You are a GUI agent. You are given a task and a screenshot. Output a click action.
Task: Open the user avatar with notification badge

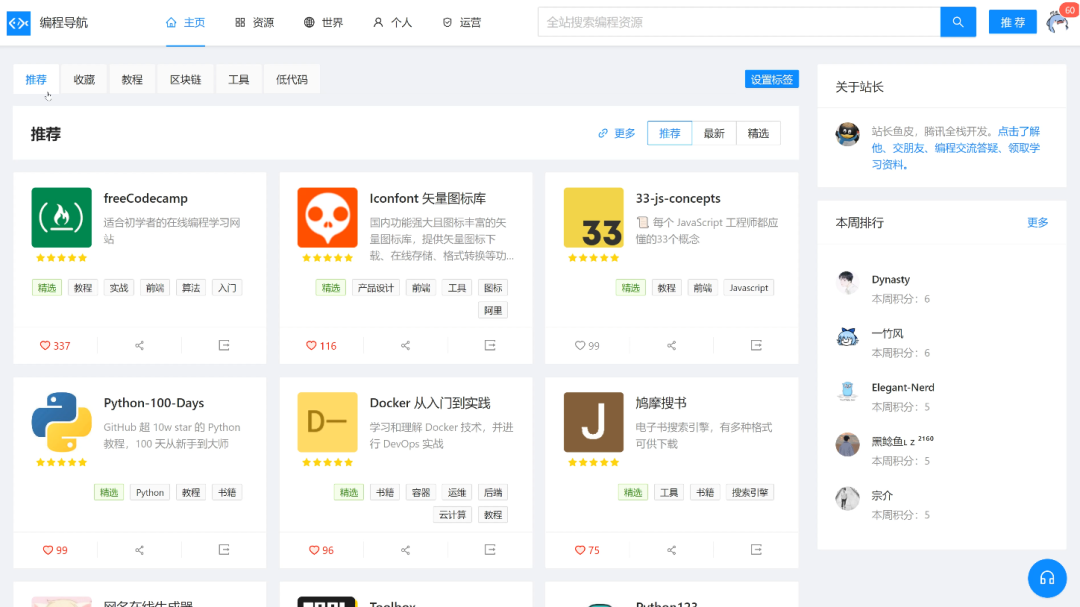coord(1057,22)
